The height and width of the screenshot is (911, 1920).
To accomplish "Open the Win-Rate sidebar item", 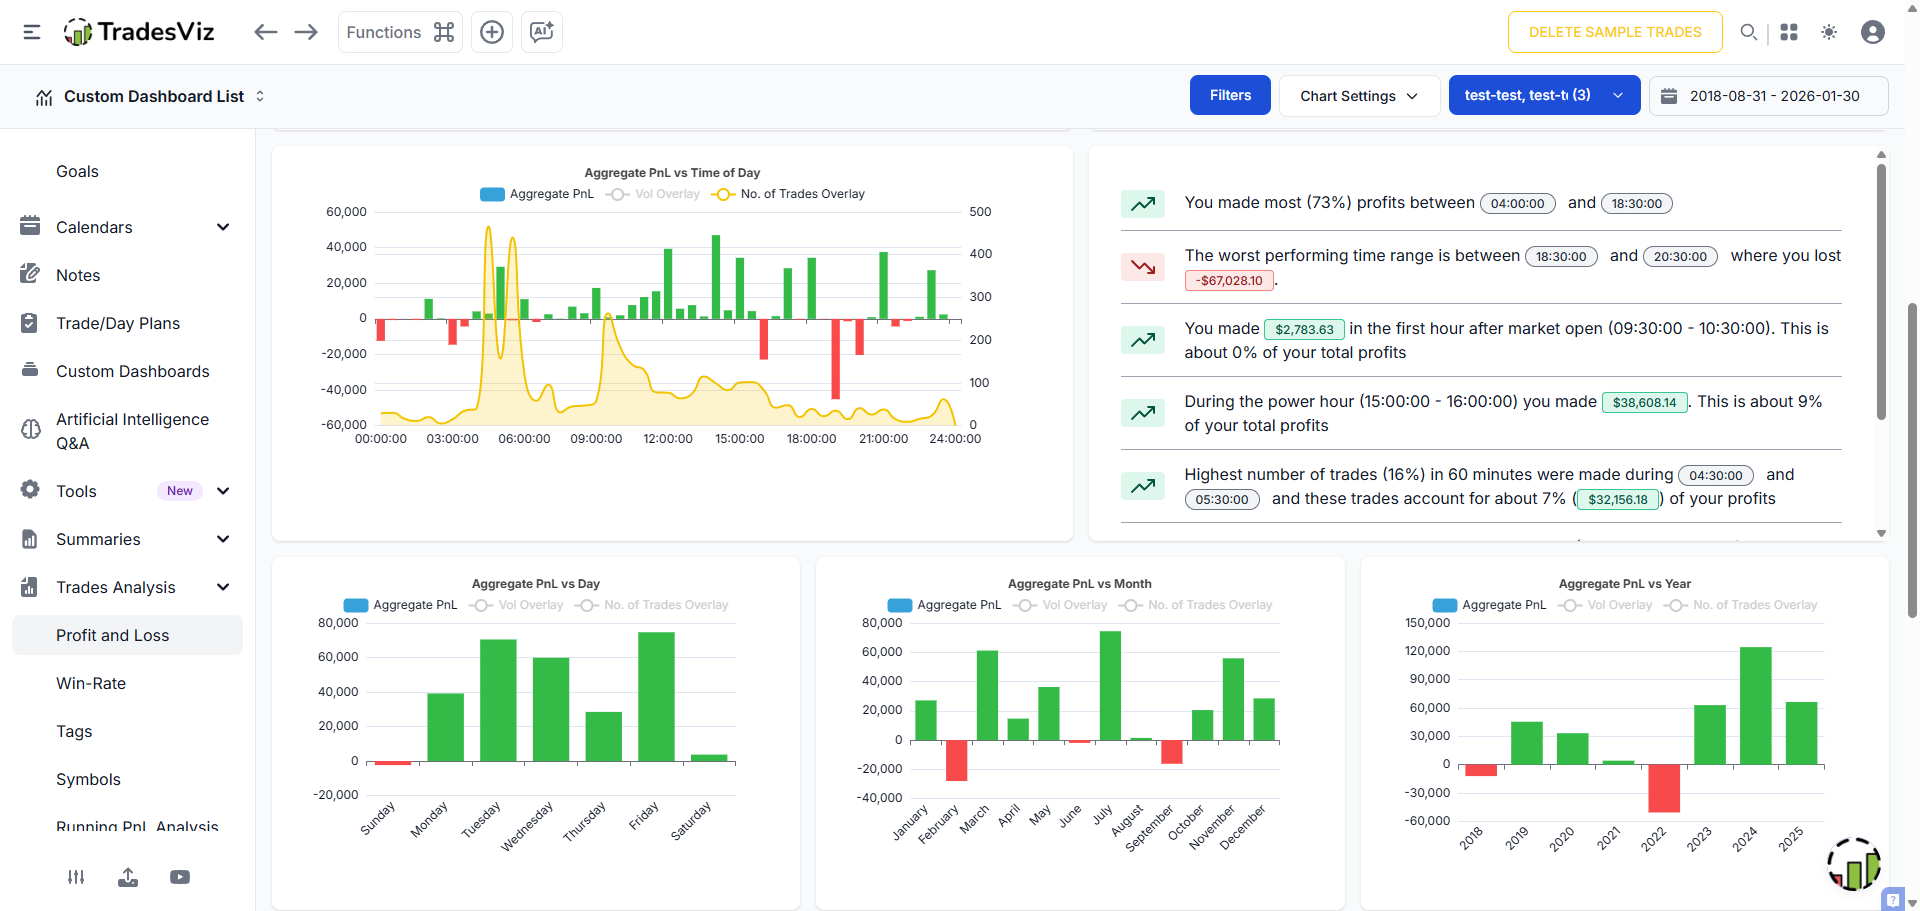I will click(91, 683).
